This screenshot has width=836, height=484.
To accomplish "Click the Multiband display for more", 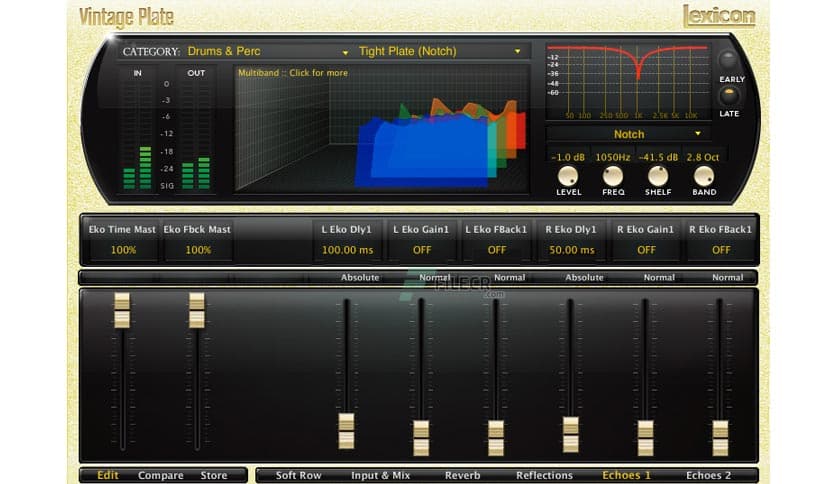I will point(382,128).
